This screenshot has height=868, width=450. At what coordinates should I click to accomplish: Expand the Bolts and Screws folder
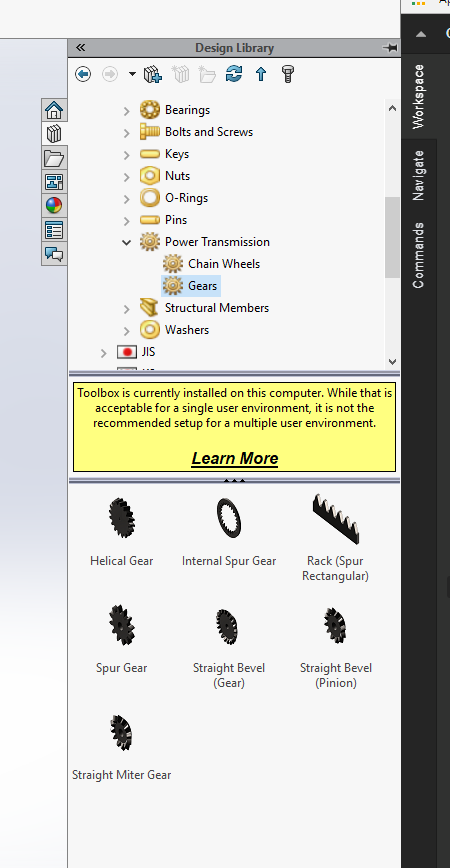[x=127, y=133]
